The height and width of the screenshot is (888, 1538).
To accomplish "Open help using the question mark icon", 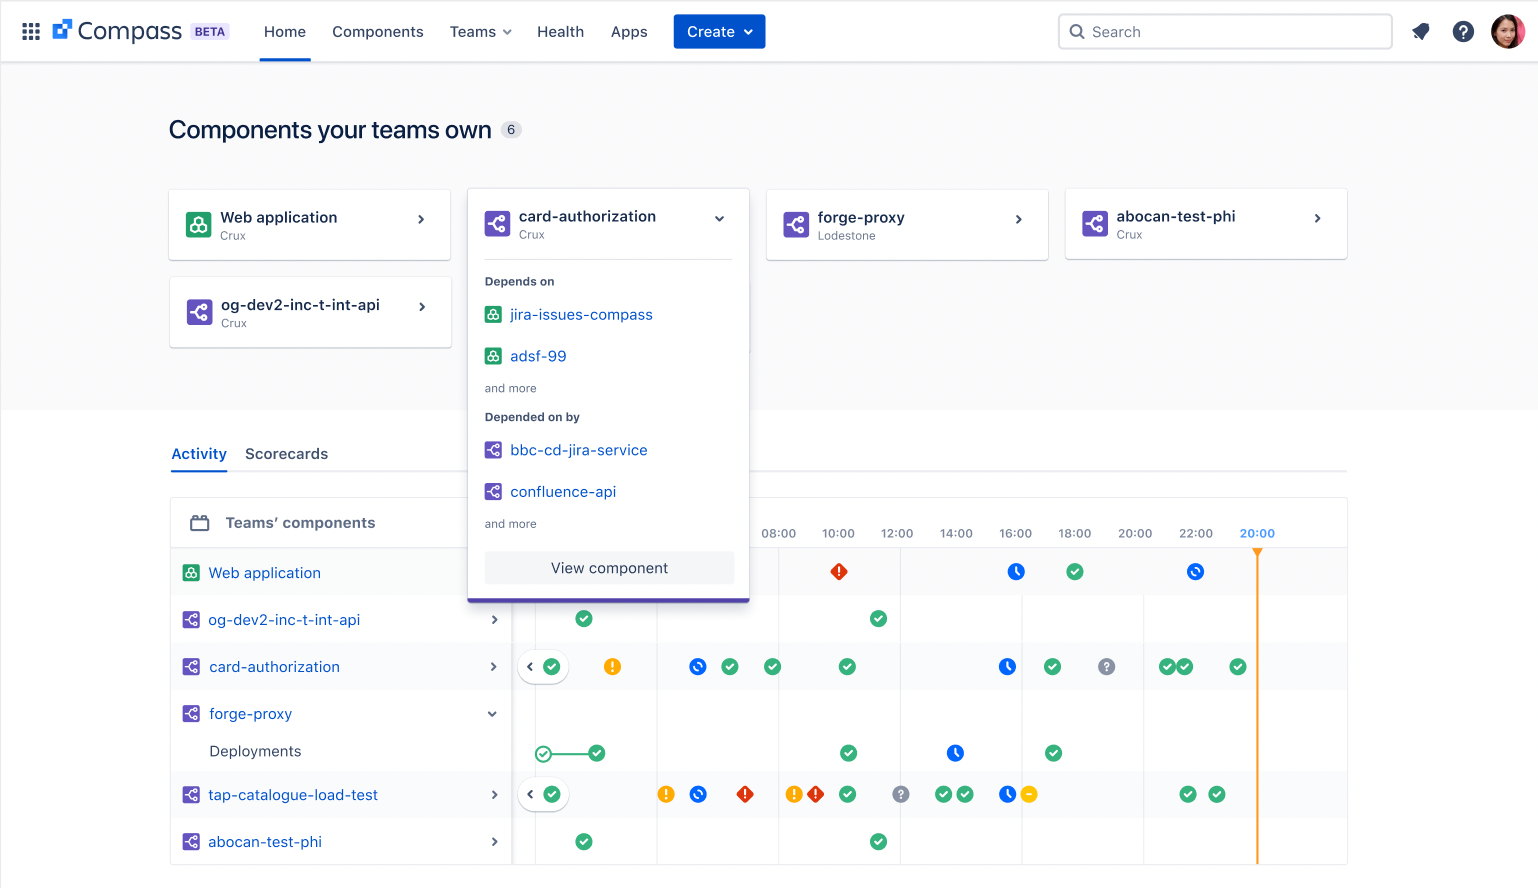I will pyautogui.click(x=1463, y=31).
